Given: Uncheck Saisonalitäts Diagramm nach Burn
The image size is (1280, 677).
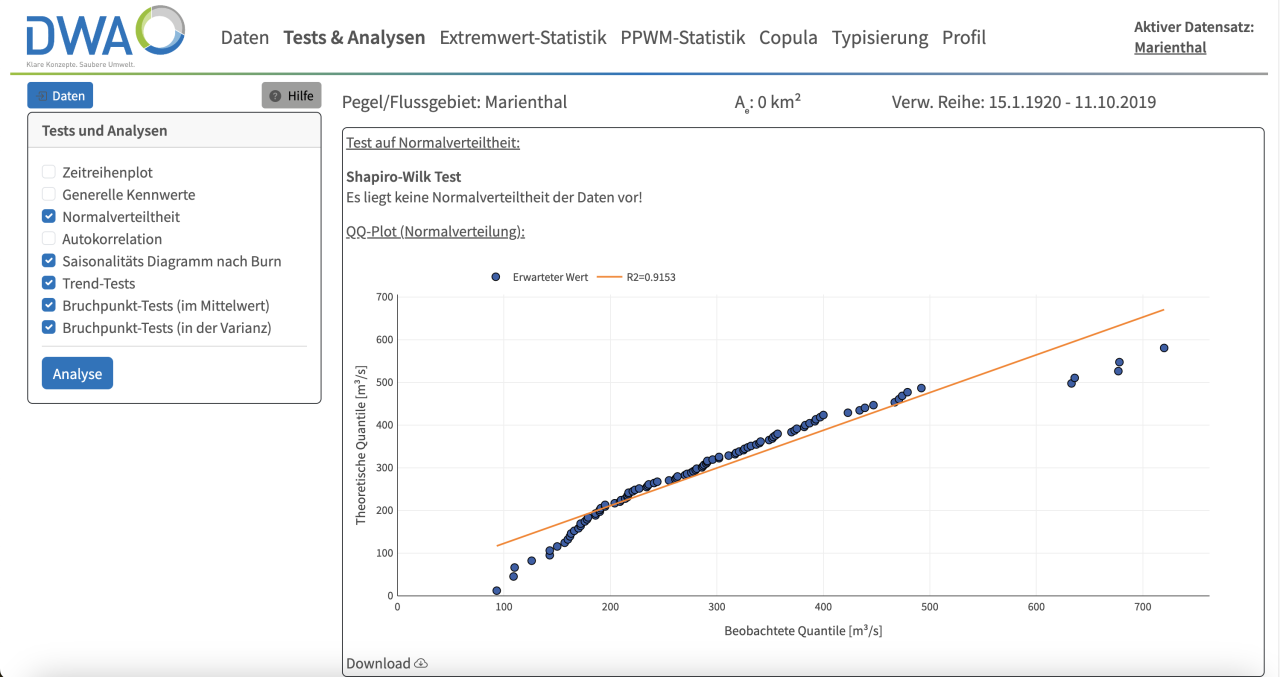Looking at the screenshot, I should [x=49, y=261].
